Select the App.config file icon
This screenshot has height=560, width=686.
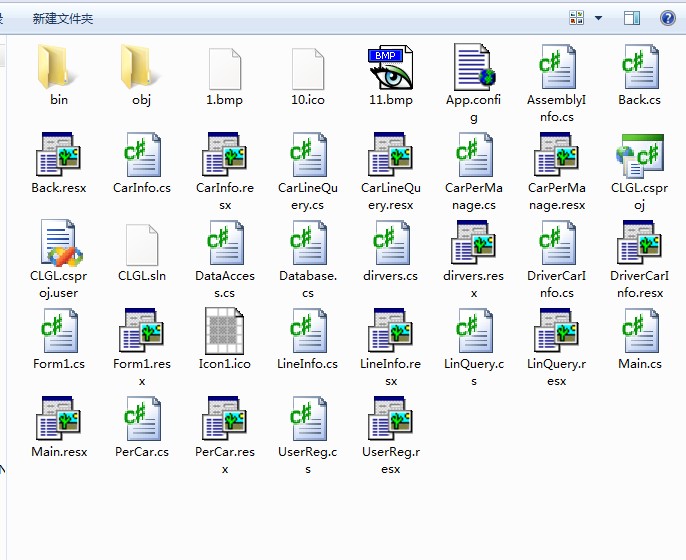474,67
